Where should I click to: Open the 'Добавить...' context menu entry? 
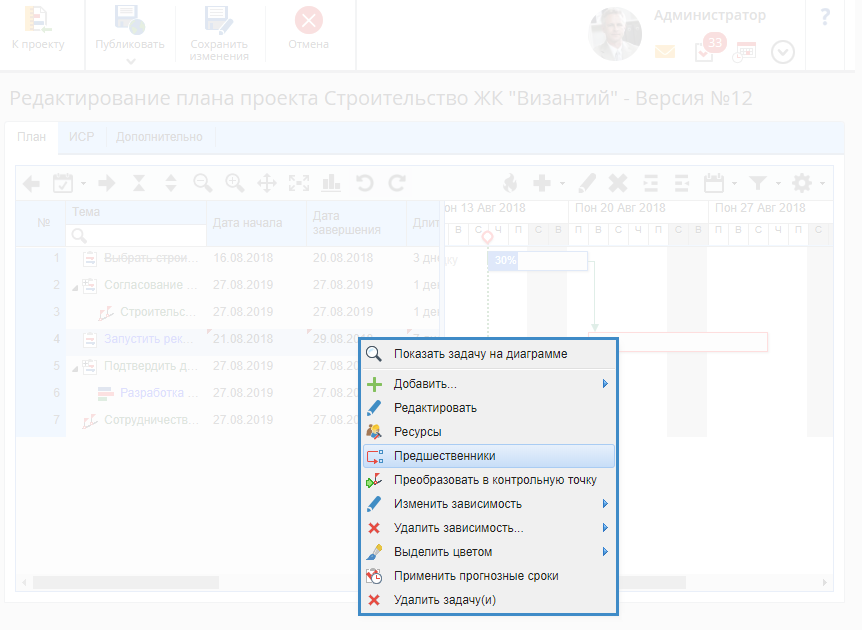(x=488, y=384)
